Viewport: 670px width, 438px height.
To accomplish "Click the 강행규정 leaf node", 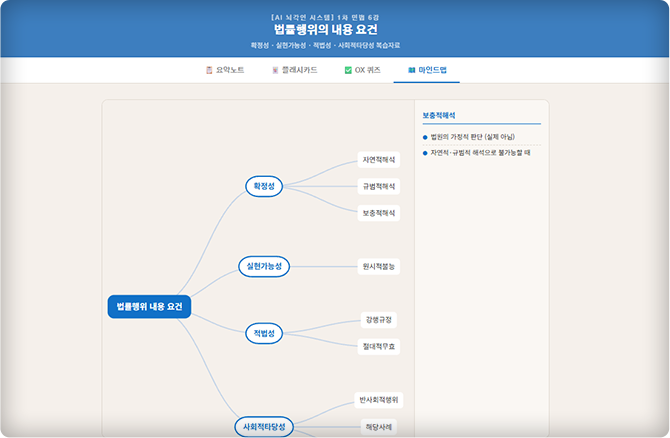I will pyautogui.click(x=379, y=320).
